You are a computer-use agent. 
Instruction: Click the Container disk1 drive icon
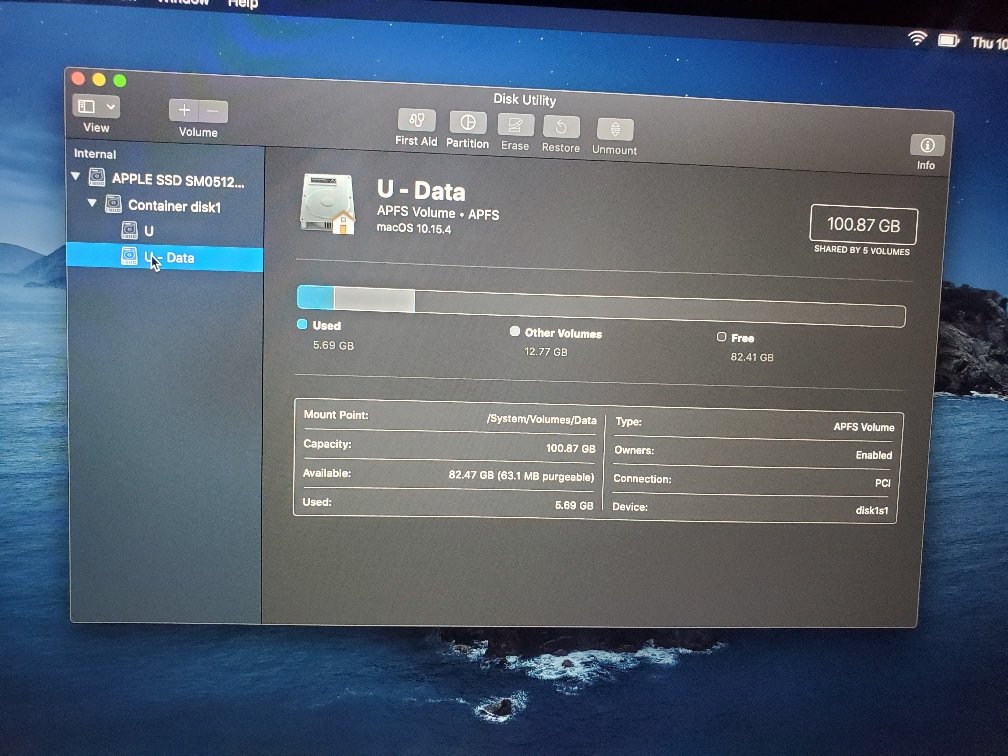113,204
